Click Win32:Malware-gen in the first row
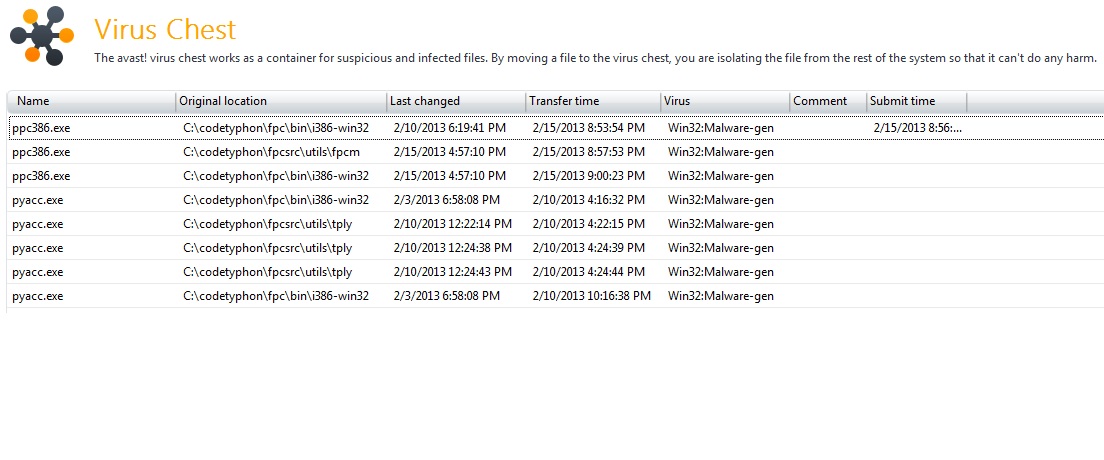Image resolution: width=1104 pixels, height=460 pixels. pyautogui.click(x=720, y=128)
